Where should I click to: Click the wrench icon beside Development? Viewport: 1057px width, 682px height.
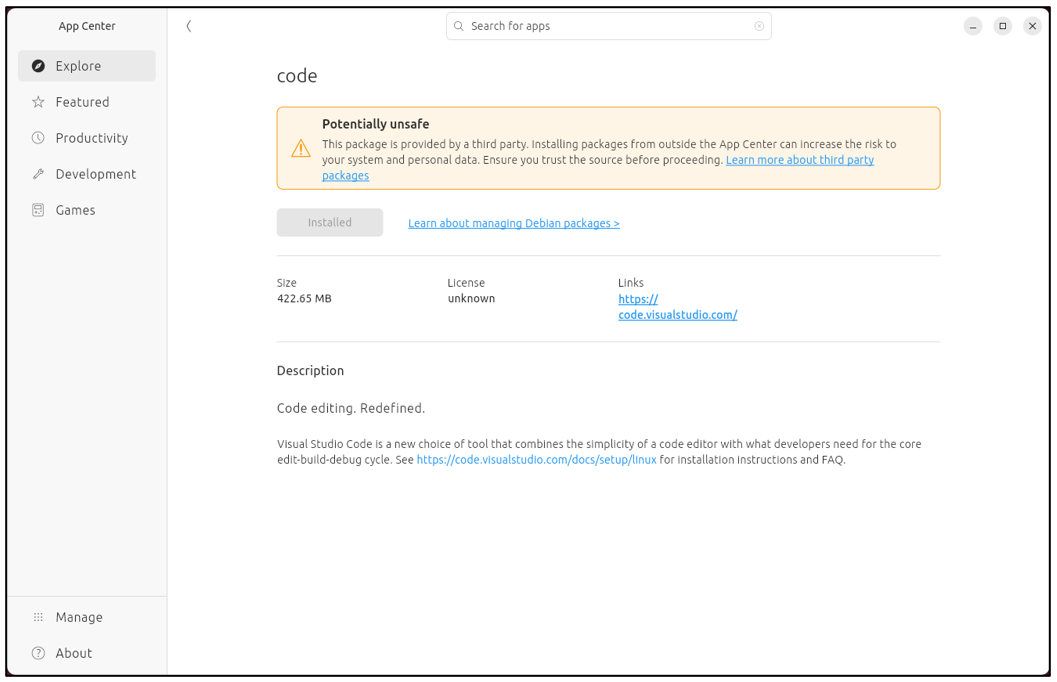pos(38,174)
